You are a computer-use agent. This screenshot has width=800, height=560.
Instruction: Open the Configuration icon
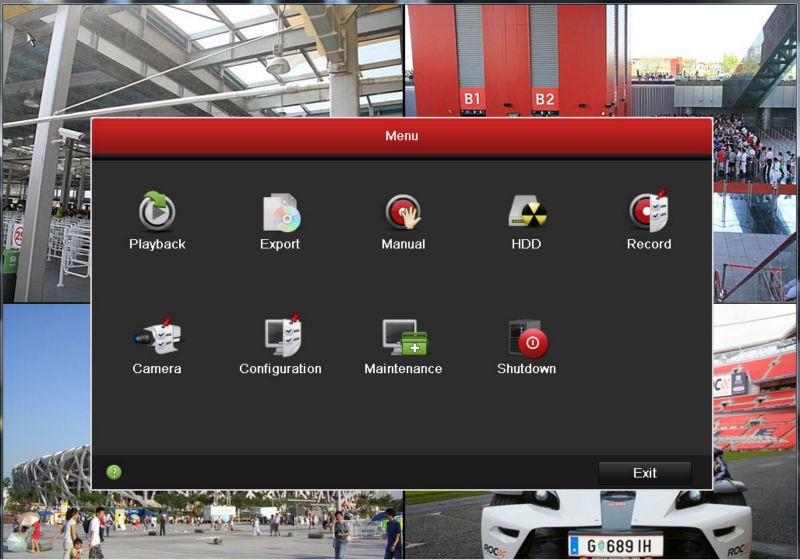[x=283, y=335]
